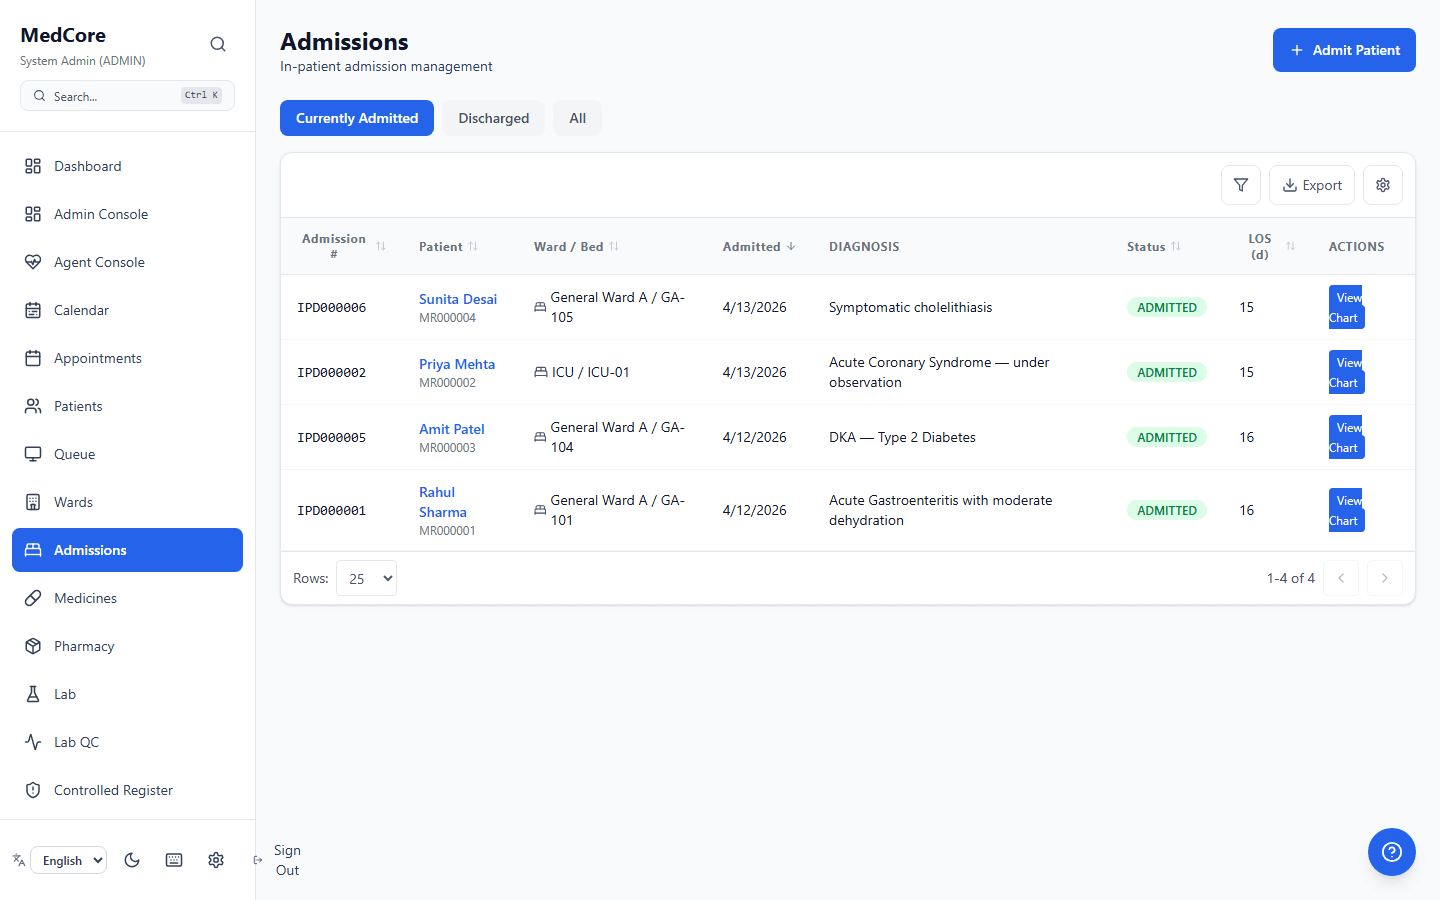Sort by Ward / Bed column

(577, 246)
